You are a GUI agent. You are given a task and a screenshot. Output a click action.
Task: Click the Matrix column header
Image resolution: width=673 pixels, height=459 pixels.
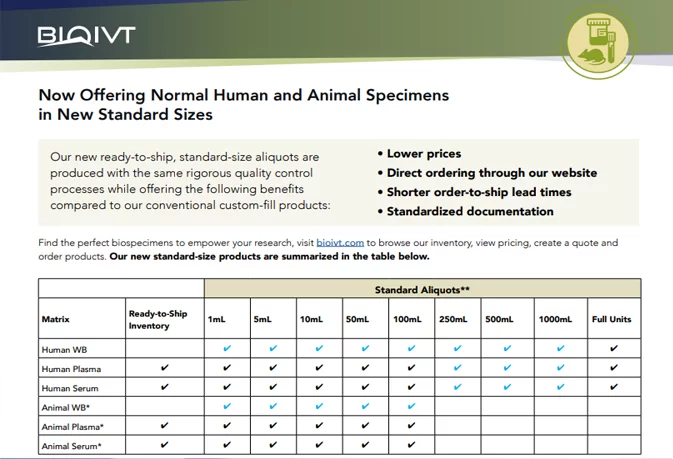point(56,319)
